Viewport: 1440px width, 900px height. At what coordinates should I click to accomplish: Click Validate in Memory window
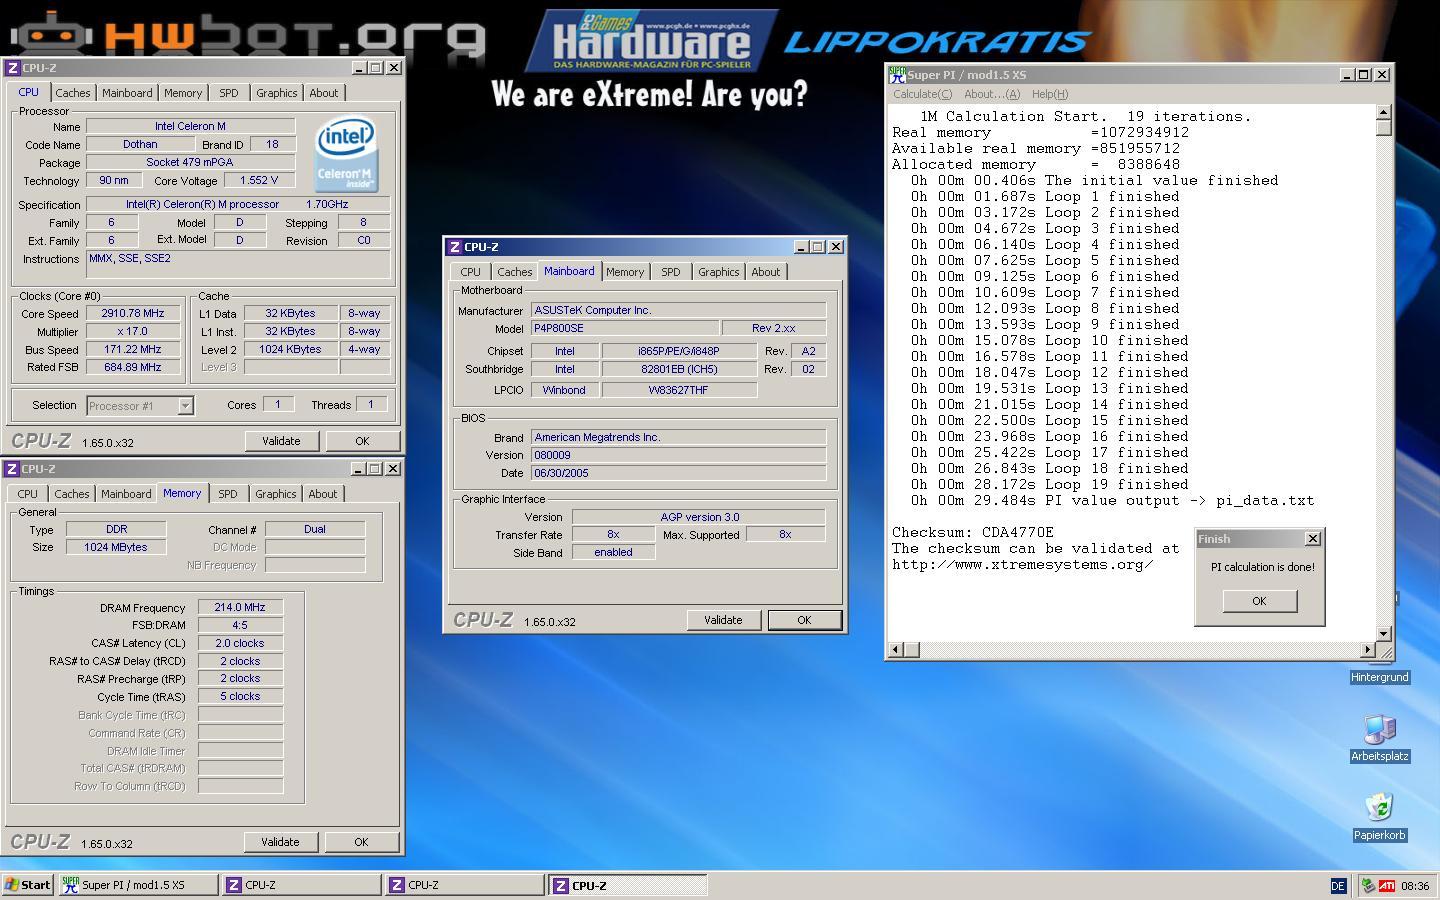tap(280, 842)
